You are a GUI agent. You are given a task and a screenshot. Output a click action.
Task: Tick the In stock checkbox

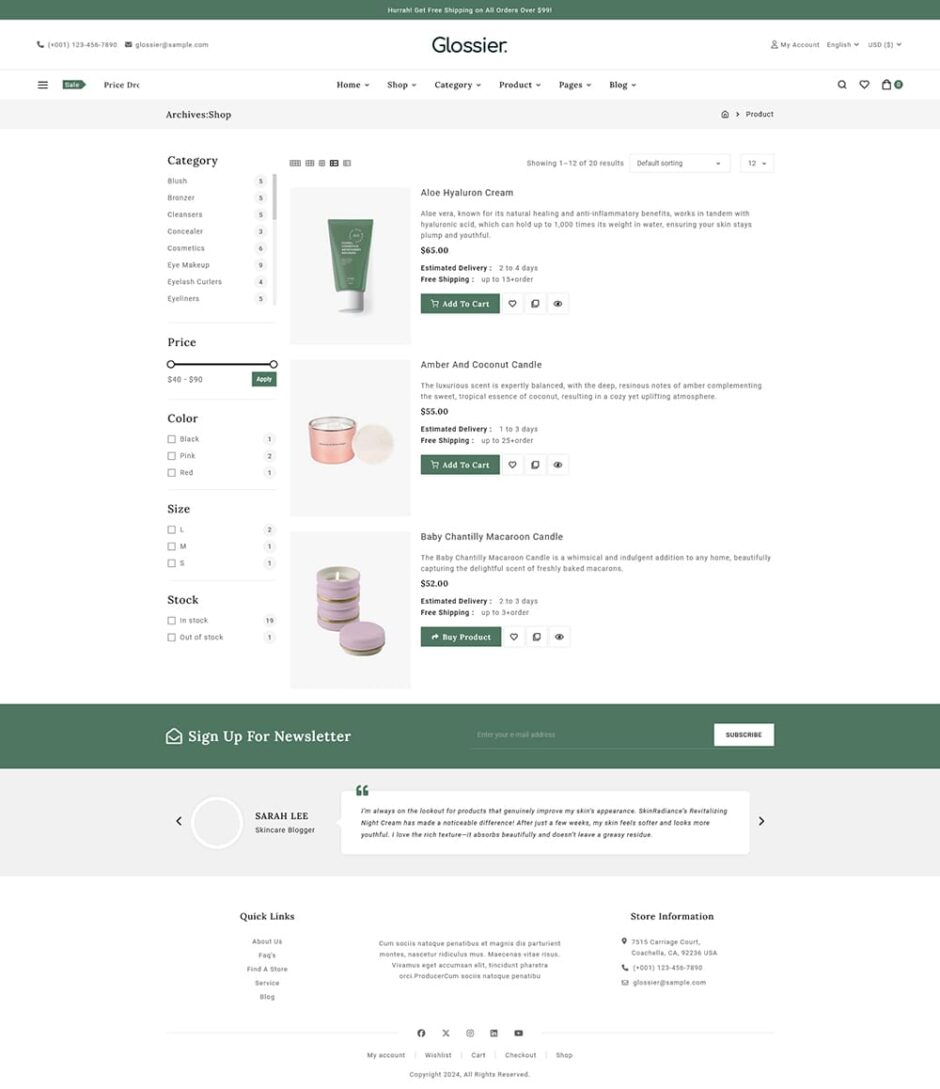[x=172, y=620]
